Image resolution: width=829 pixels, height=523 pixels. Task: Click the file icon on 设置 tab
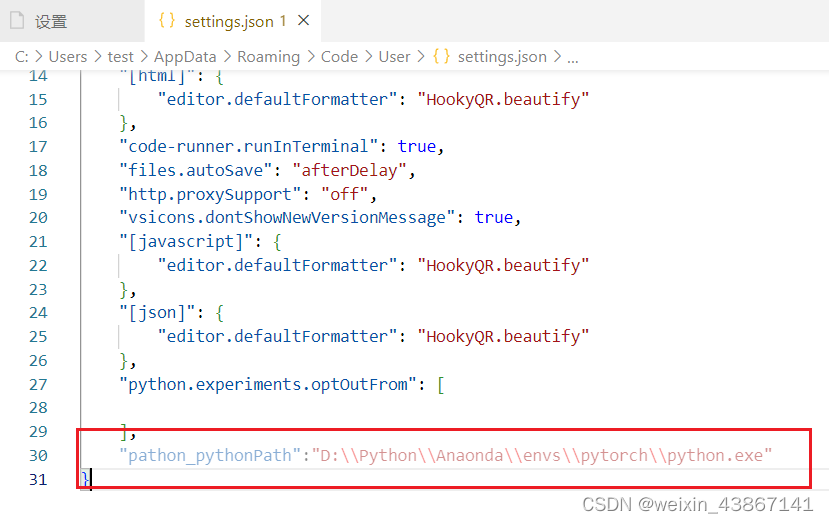pos(17,21)
